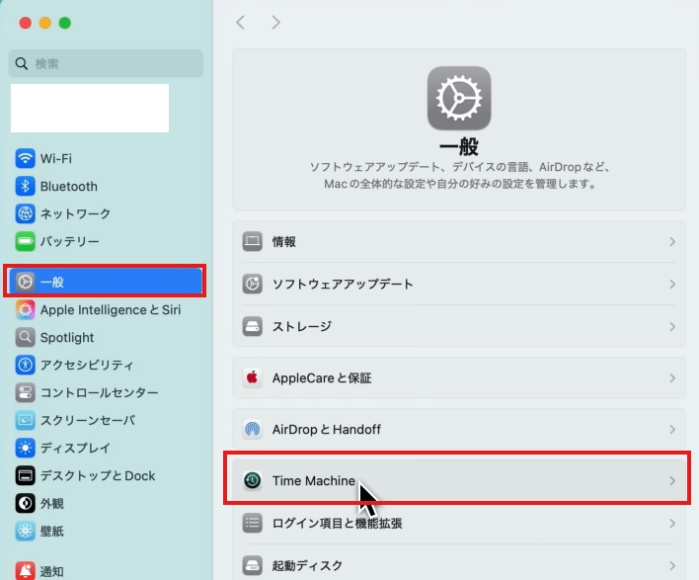Select Wi-Fi label in sidebar
The height and width of the screenshot is (580, 699).
(x=56, y=159)
